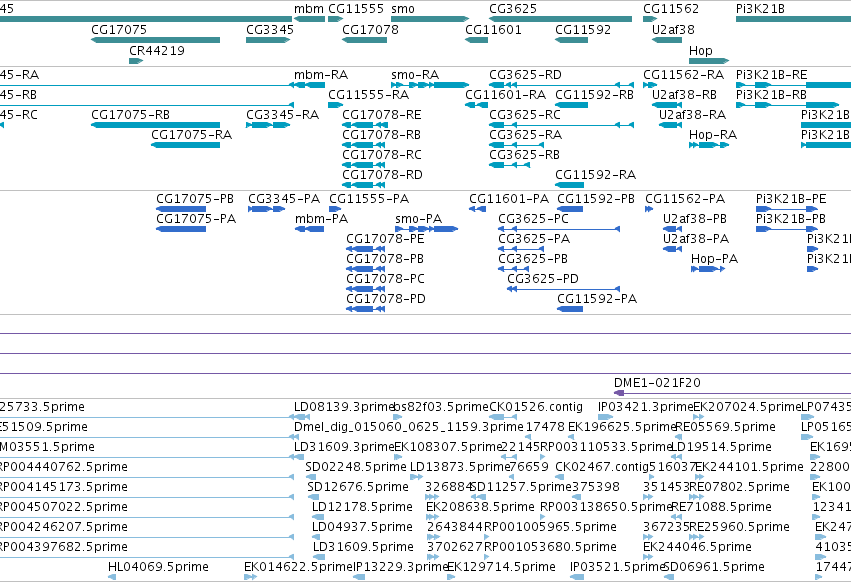Screen dimensions: 851x582
Task: Select the 'SD11257.5prime' EST label
Action: coord(521,487)
